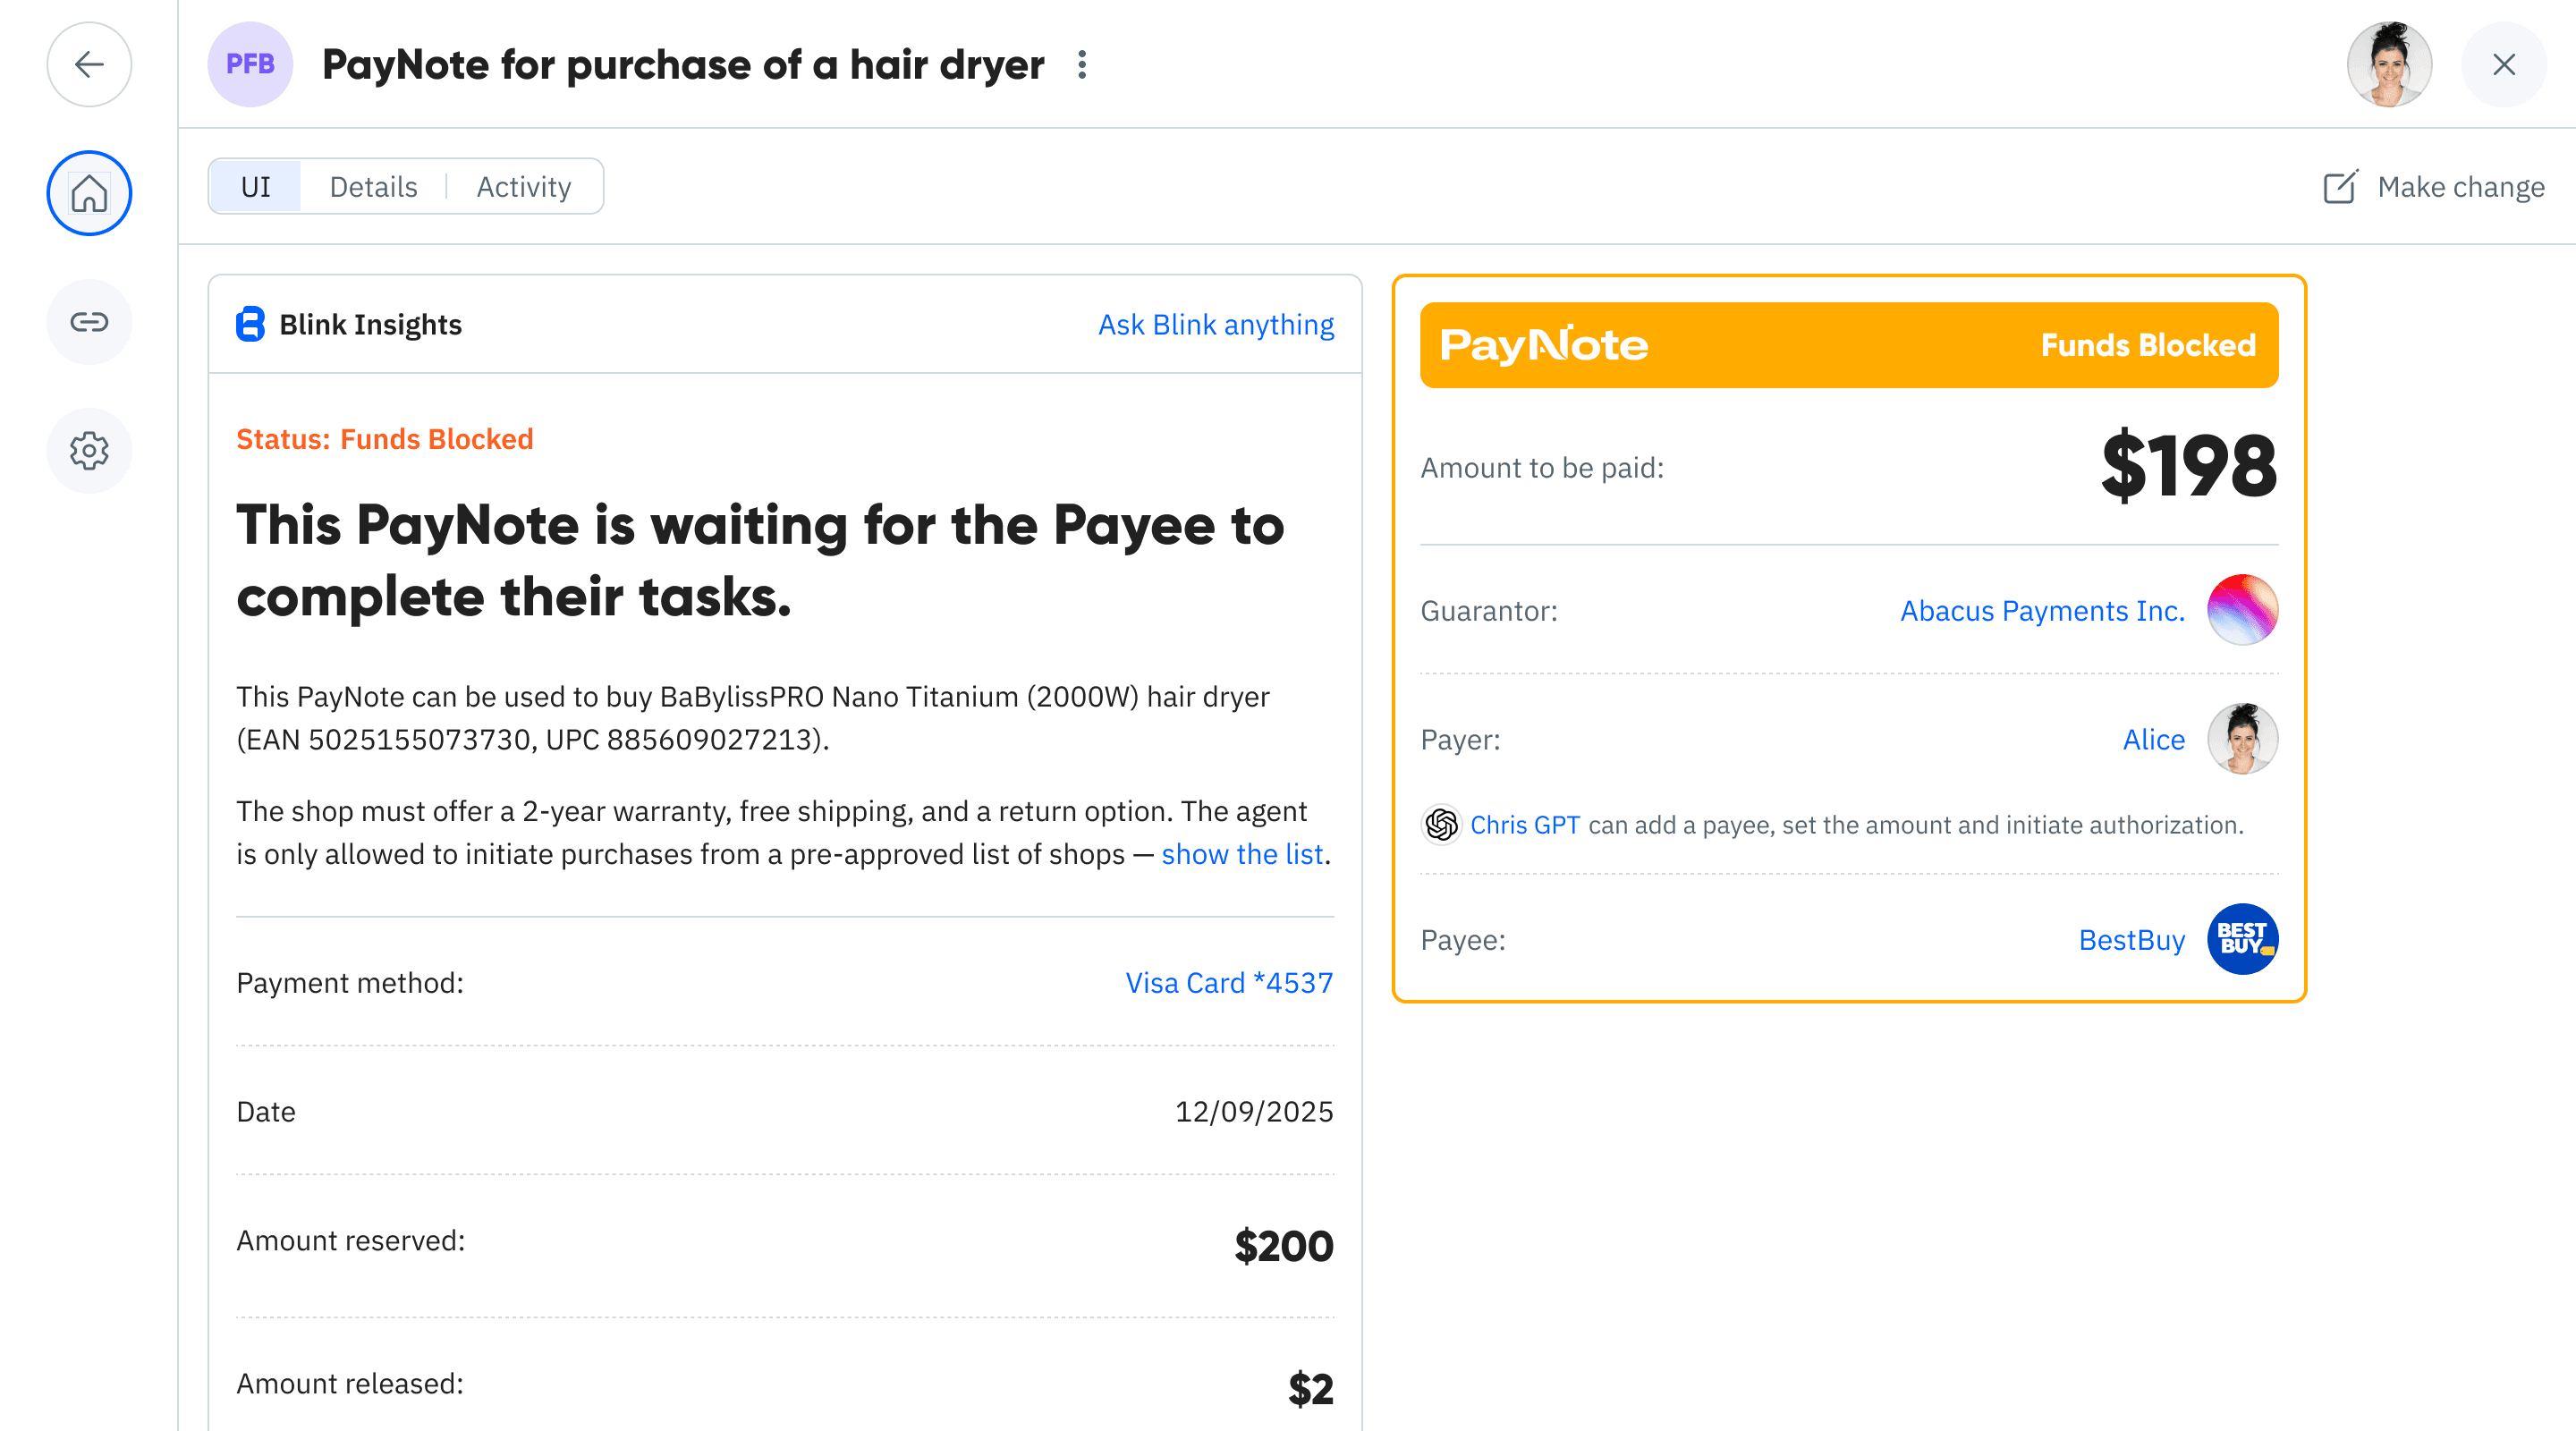Open Settings via the gear icon
The height and width of the screenshot is (1431, 2576).
(89, 450)
